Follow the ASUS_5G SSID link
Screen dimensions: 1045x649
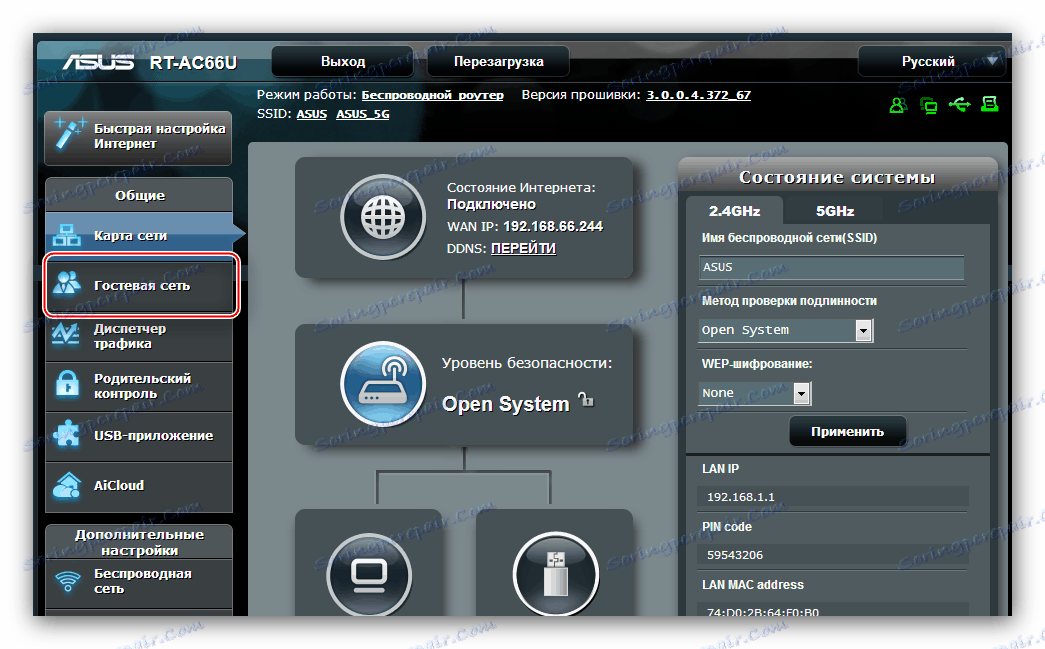coord(363,114)
